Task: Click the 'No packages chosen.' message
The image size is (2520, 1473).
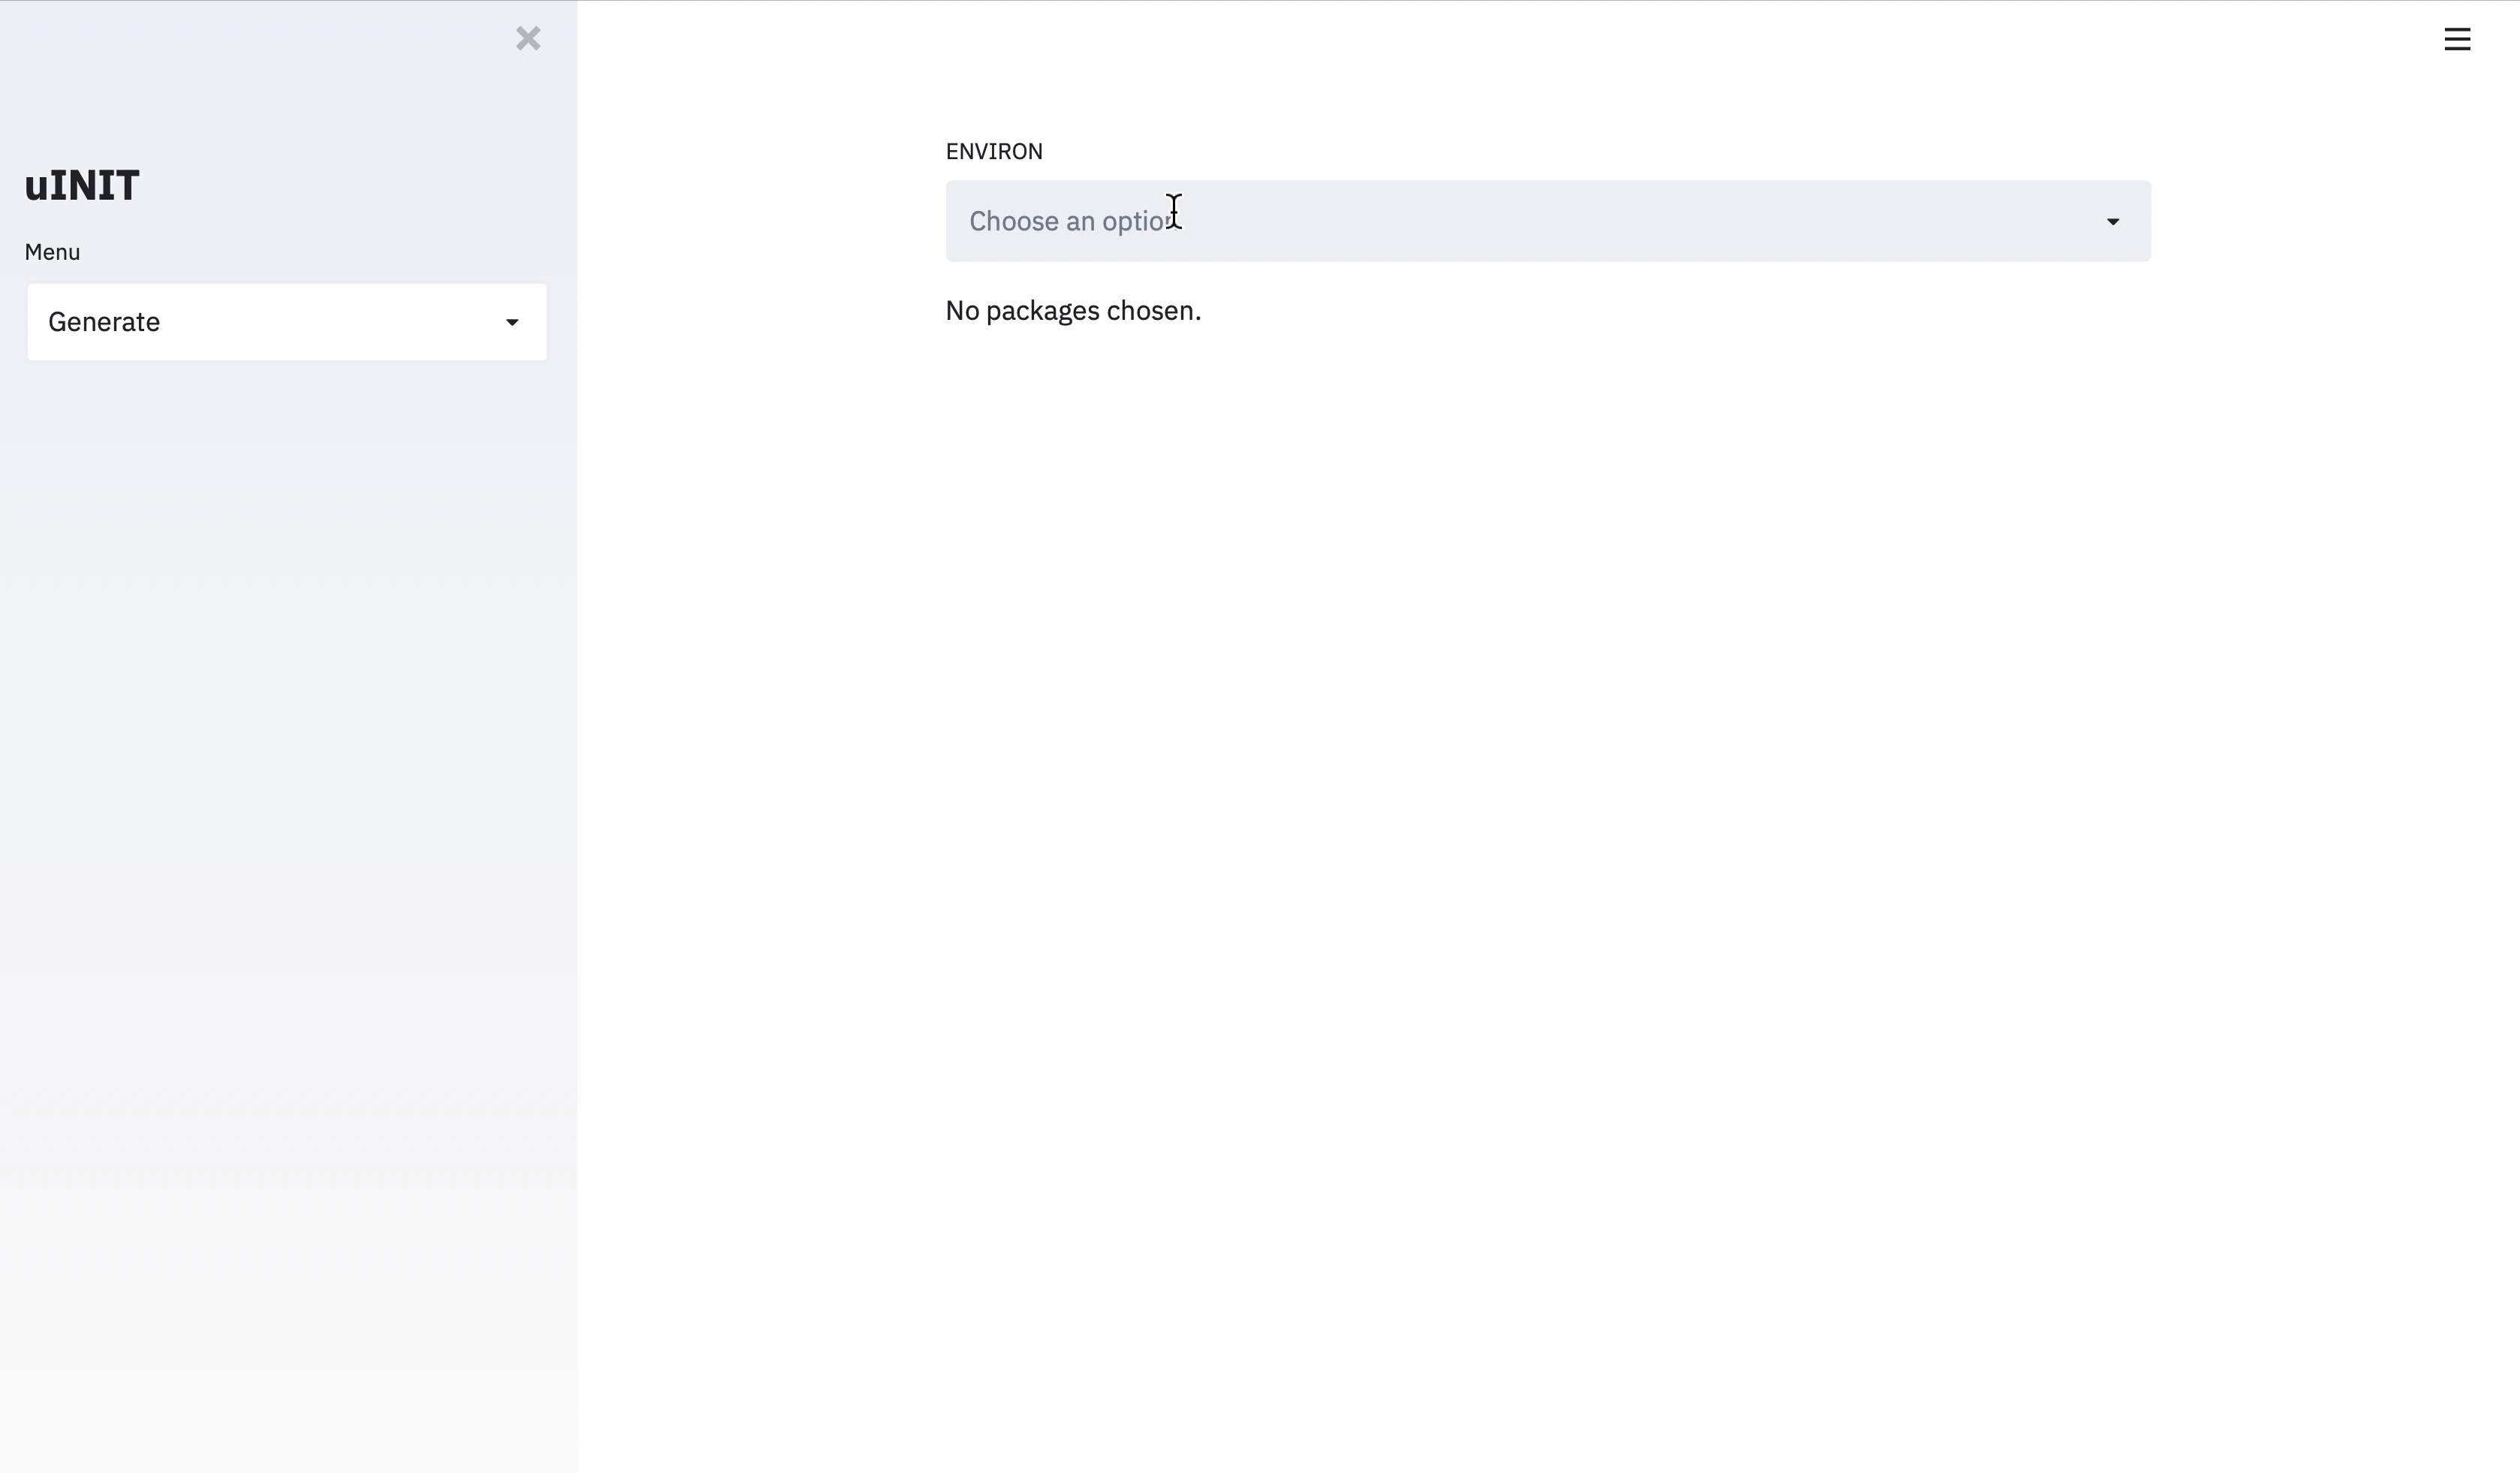Action: 1072,311
